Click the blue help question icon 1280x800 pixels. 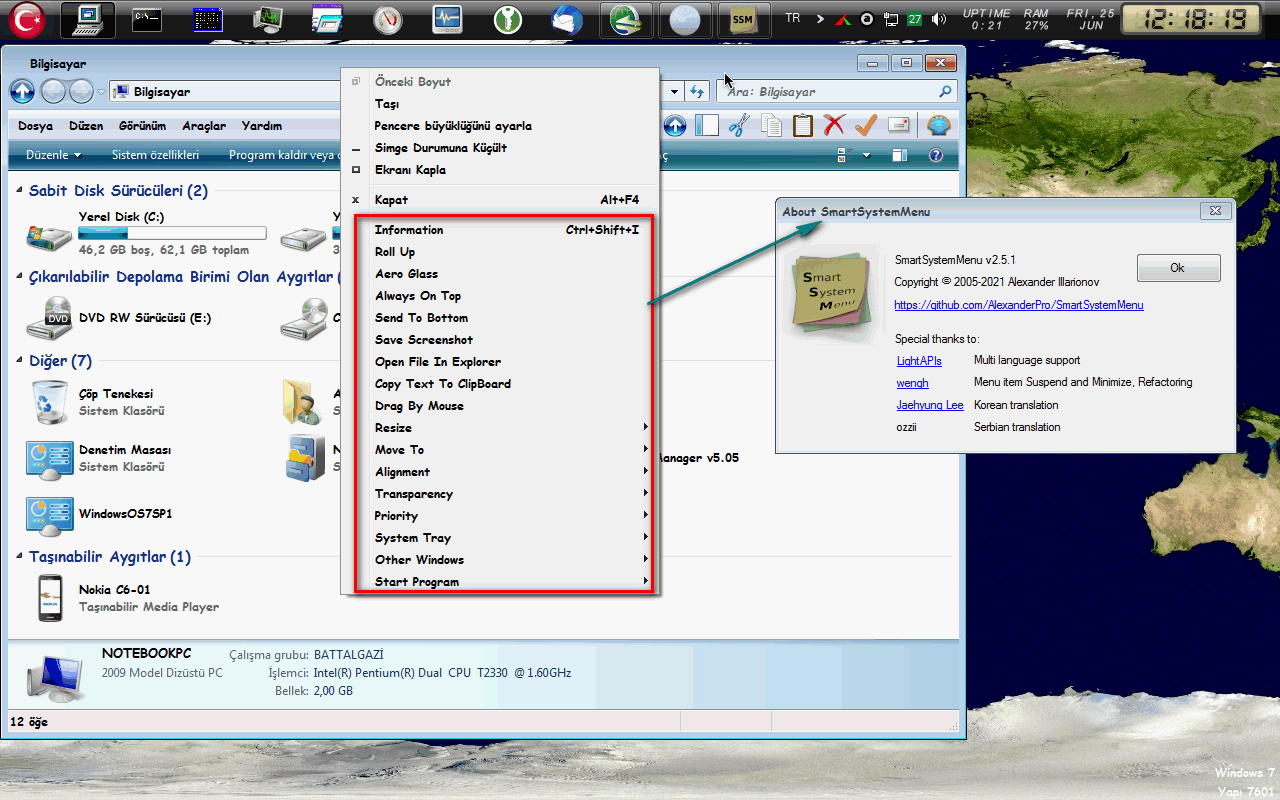936,155
